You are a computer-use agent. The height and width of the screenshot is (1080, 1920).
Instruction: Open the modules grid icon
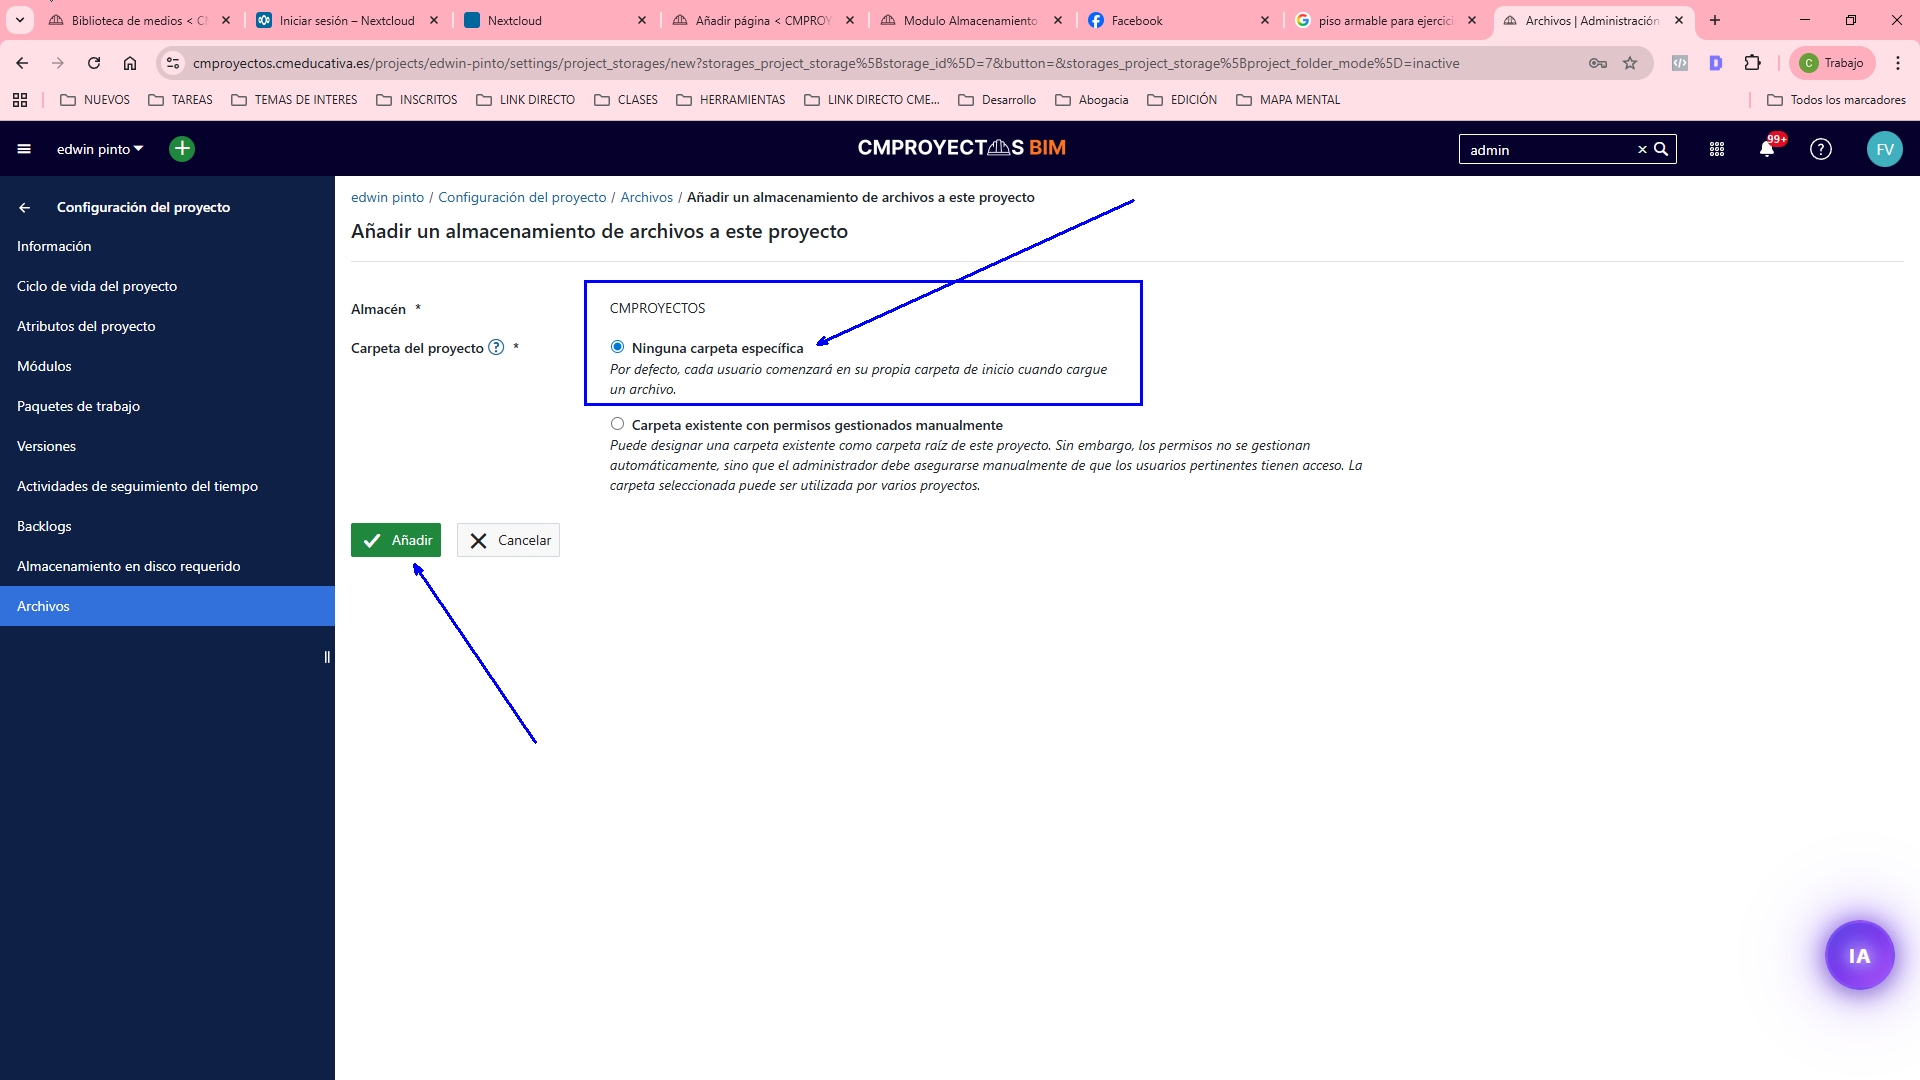(x=1717, y=149)
